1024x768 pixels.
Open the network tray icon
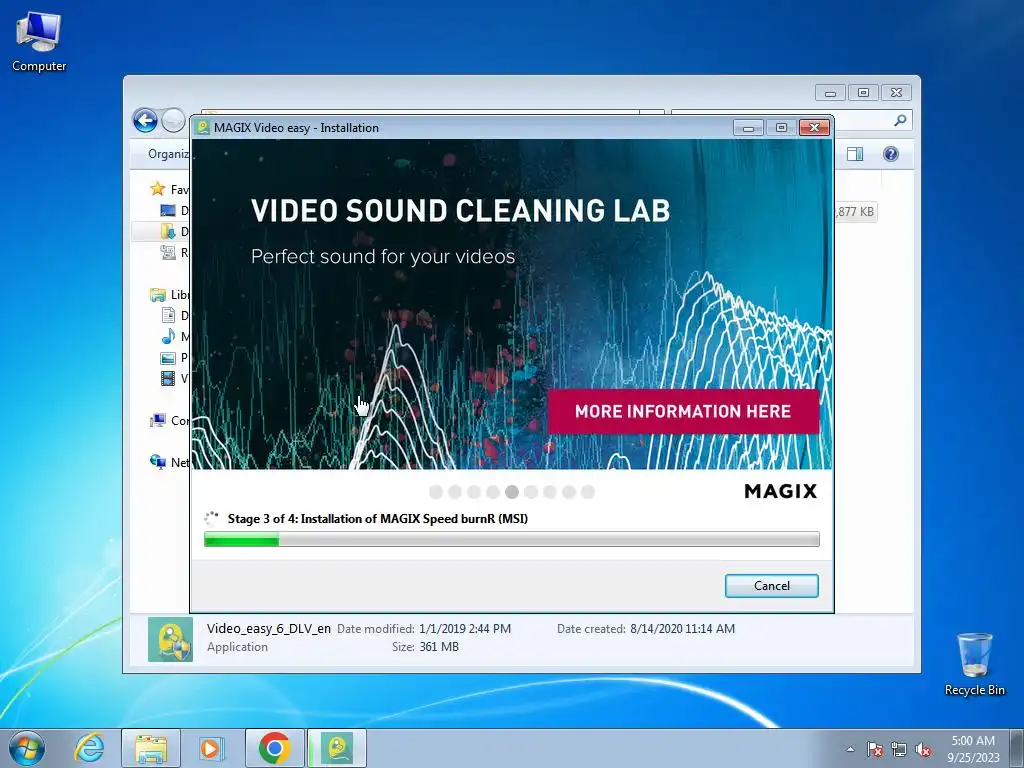coord(899,749)
